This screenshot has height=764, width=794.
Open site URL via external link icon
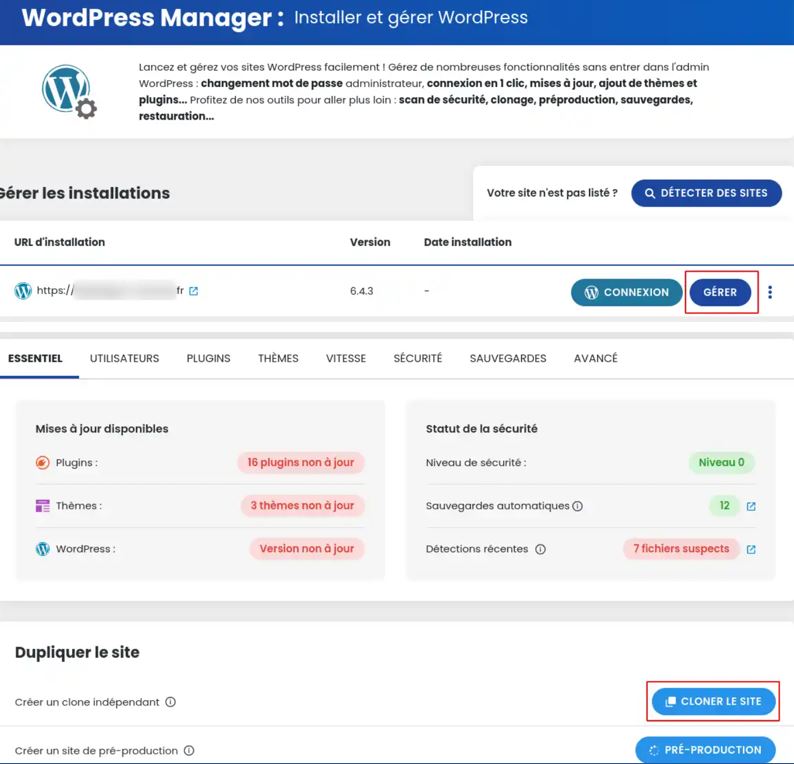(193, 291)
